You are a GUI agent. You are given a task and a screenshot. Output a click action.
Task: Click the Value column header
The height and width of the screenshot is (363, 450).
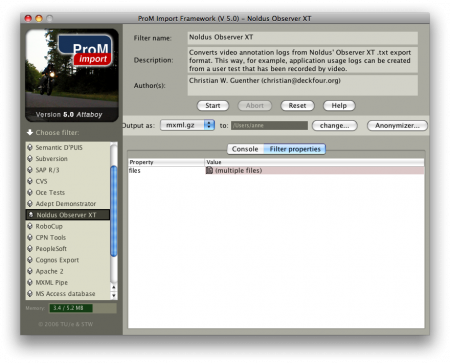click(314, 162)
